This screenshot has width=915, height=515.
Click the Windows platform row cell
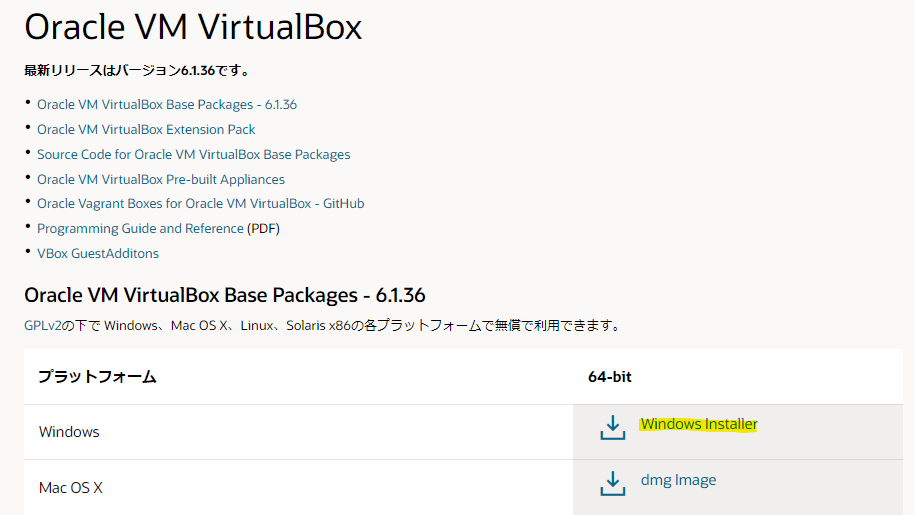[299, 432]
